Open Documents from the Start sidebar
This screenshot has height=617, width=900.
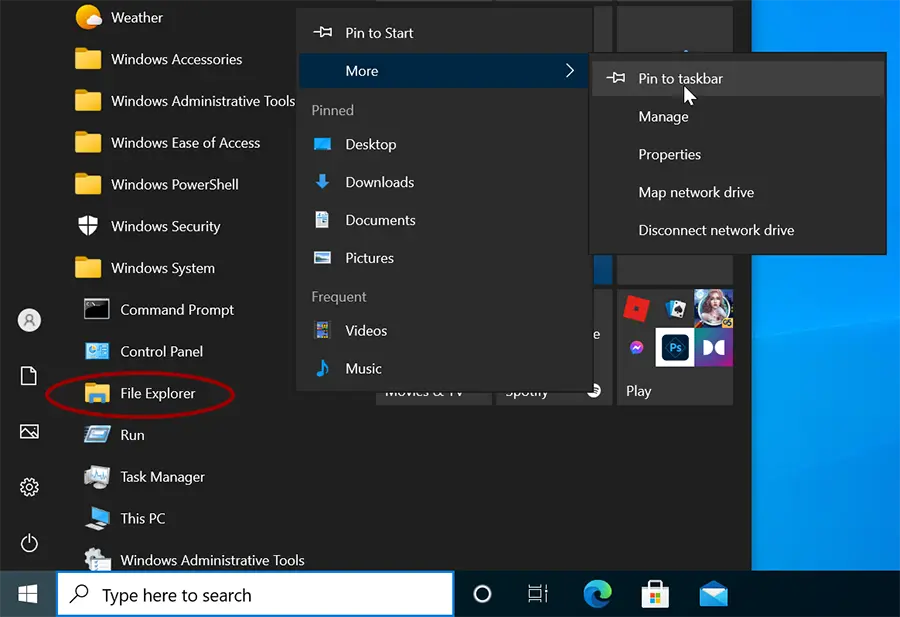point(28,376)
